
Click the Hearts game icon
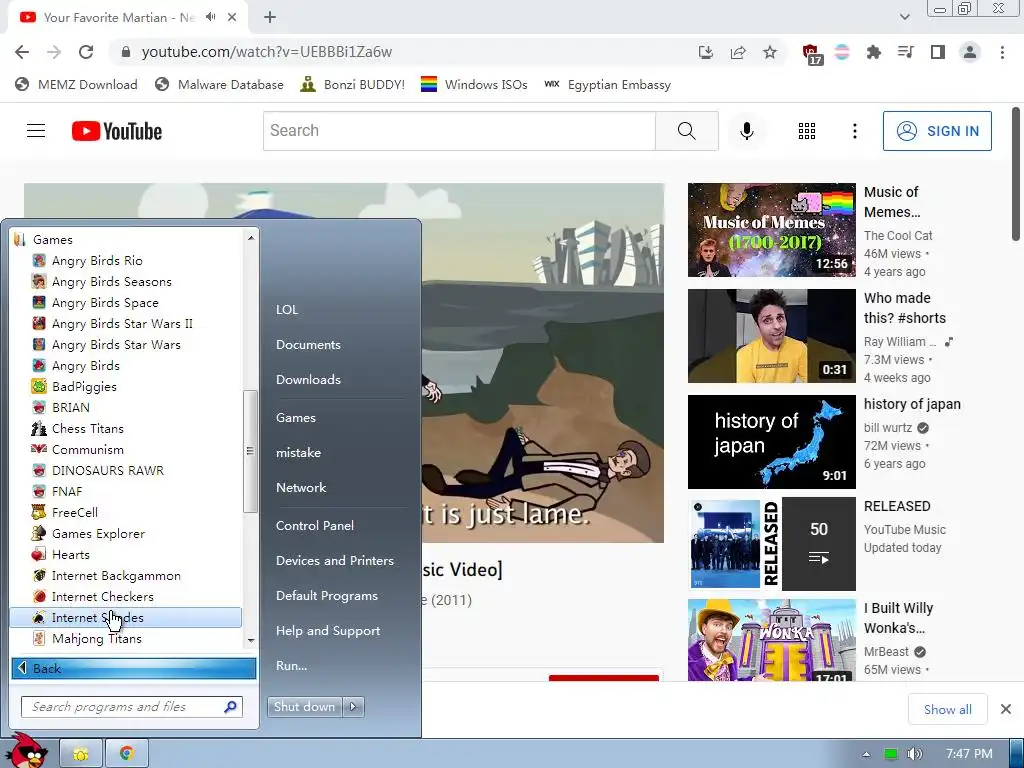coord(39,554)
